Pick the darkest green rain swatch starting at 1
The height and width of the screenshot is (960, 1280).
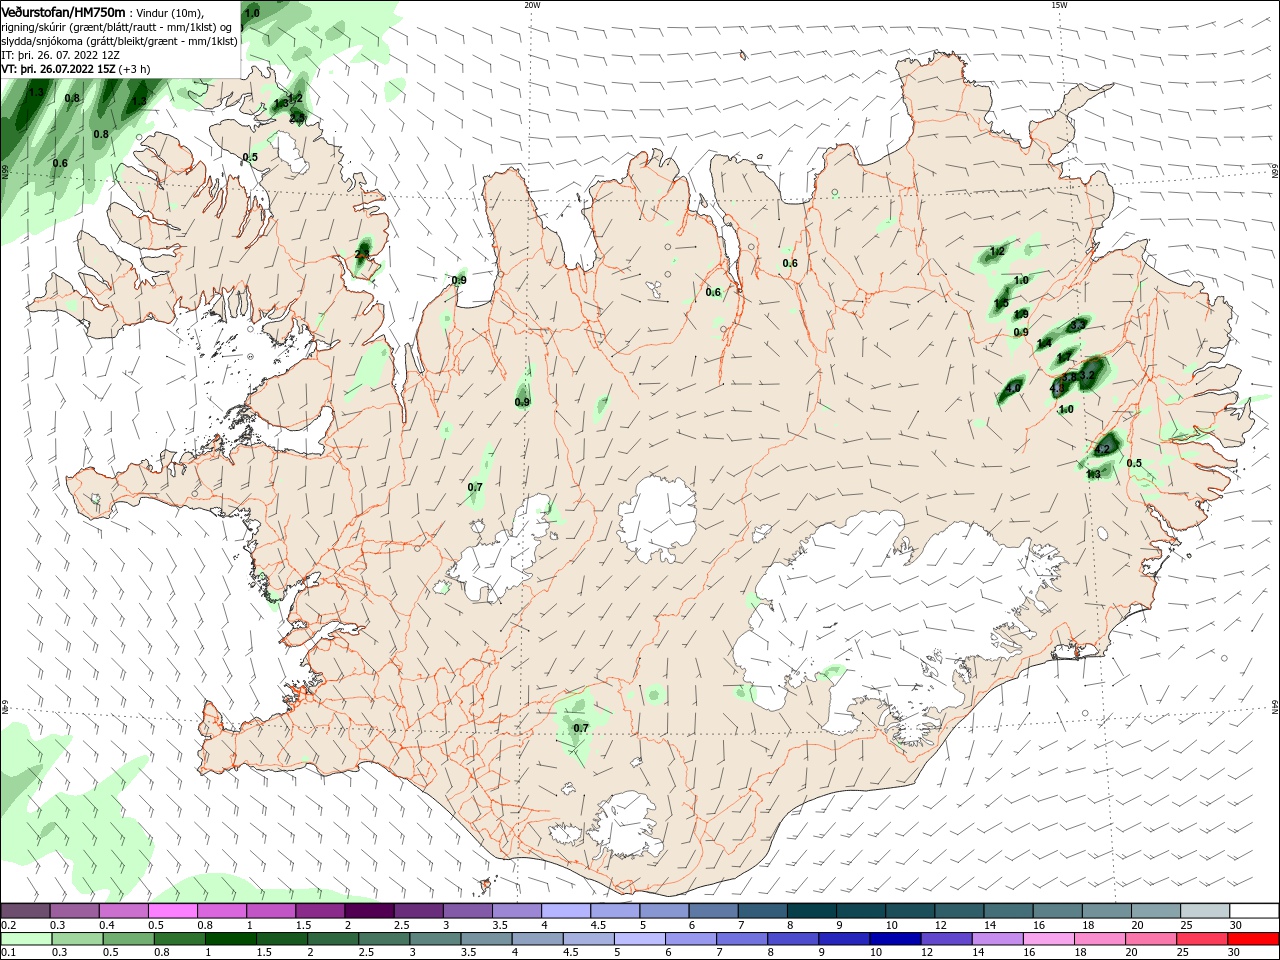231,939
